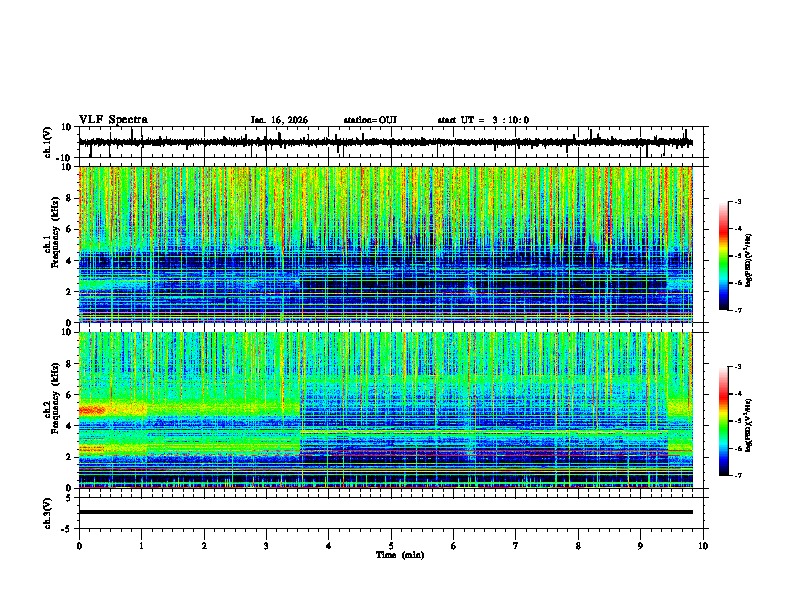The width and height of the screenshot is (792, 612).
Task: Click the "Time (min)" x-axis label
Action: [400, 555]
